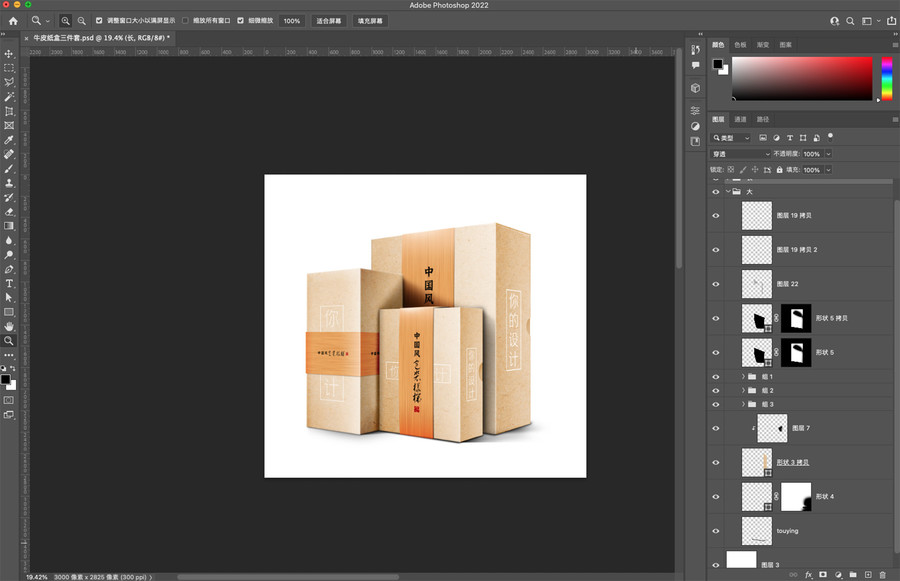Toggle the resize windows to fit checkbox
This screenshot has height=581, width=900.
pyautogui.click(x=99, y=21)
